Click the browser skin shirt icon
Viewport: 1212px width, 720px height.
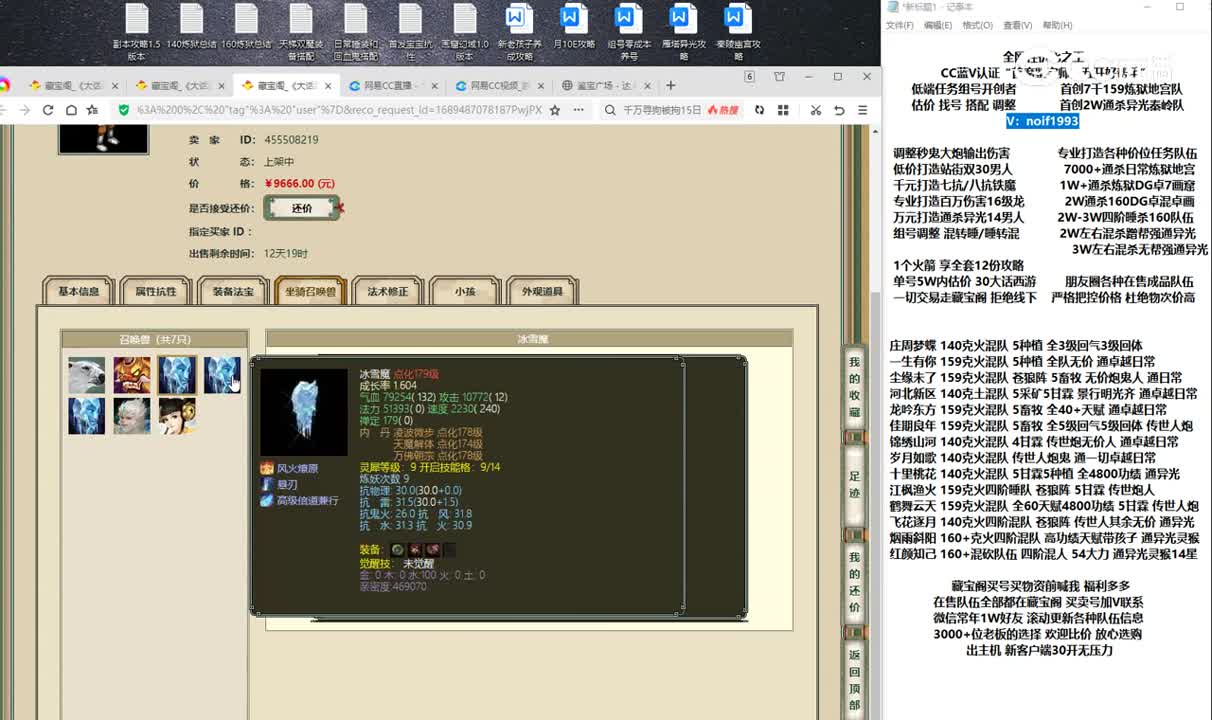779,77
